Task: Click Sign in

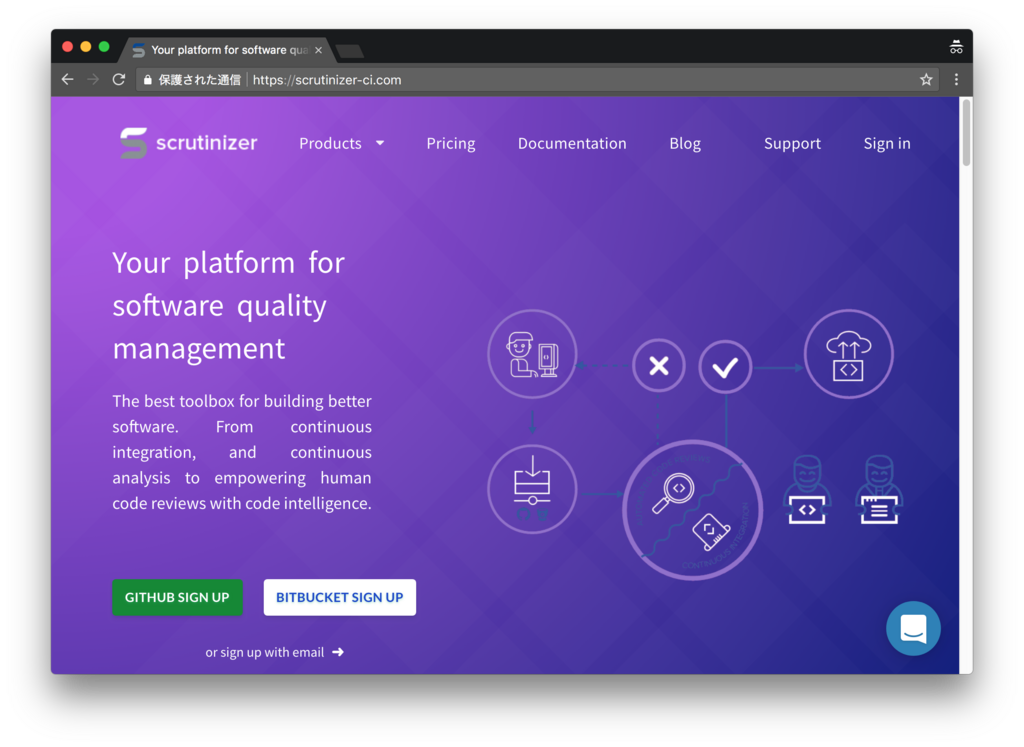Action: (887, 143)
